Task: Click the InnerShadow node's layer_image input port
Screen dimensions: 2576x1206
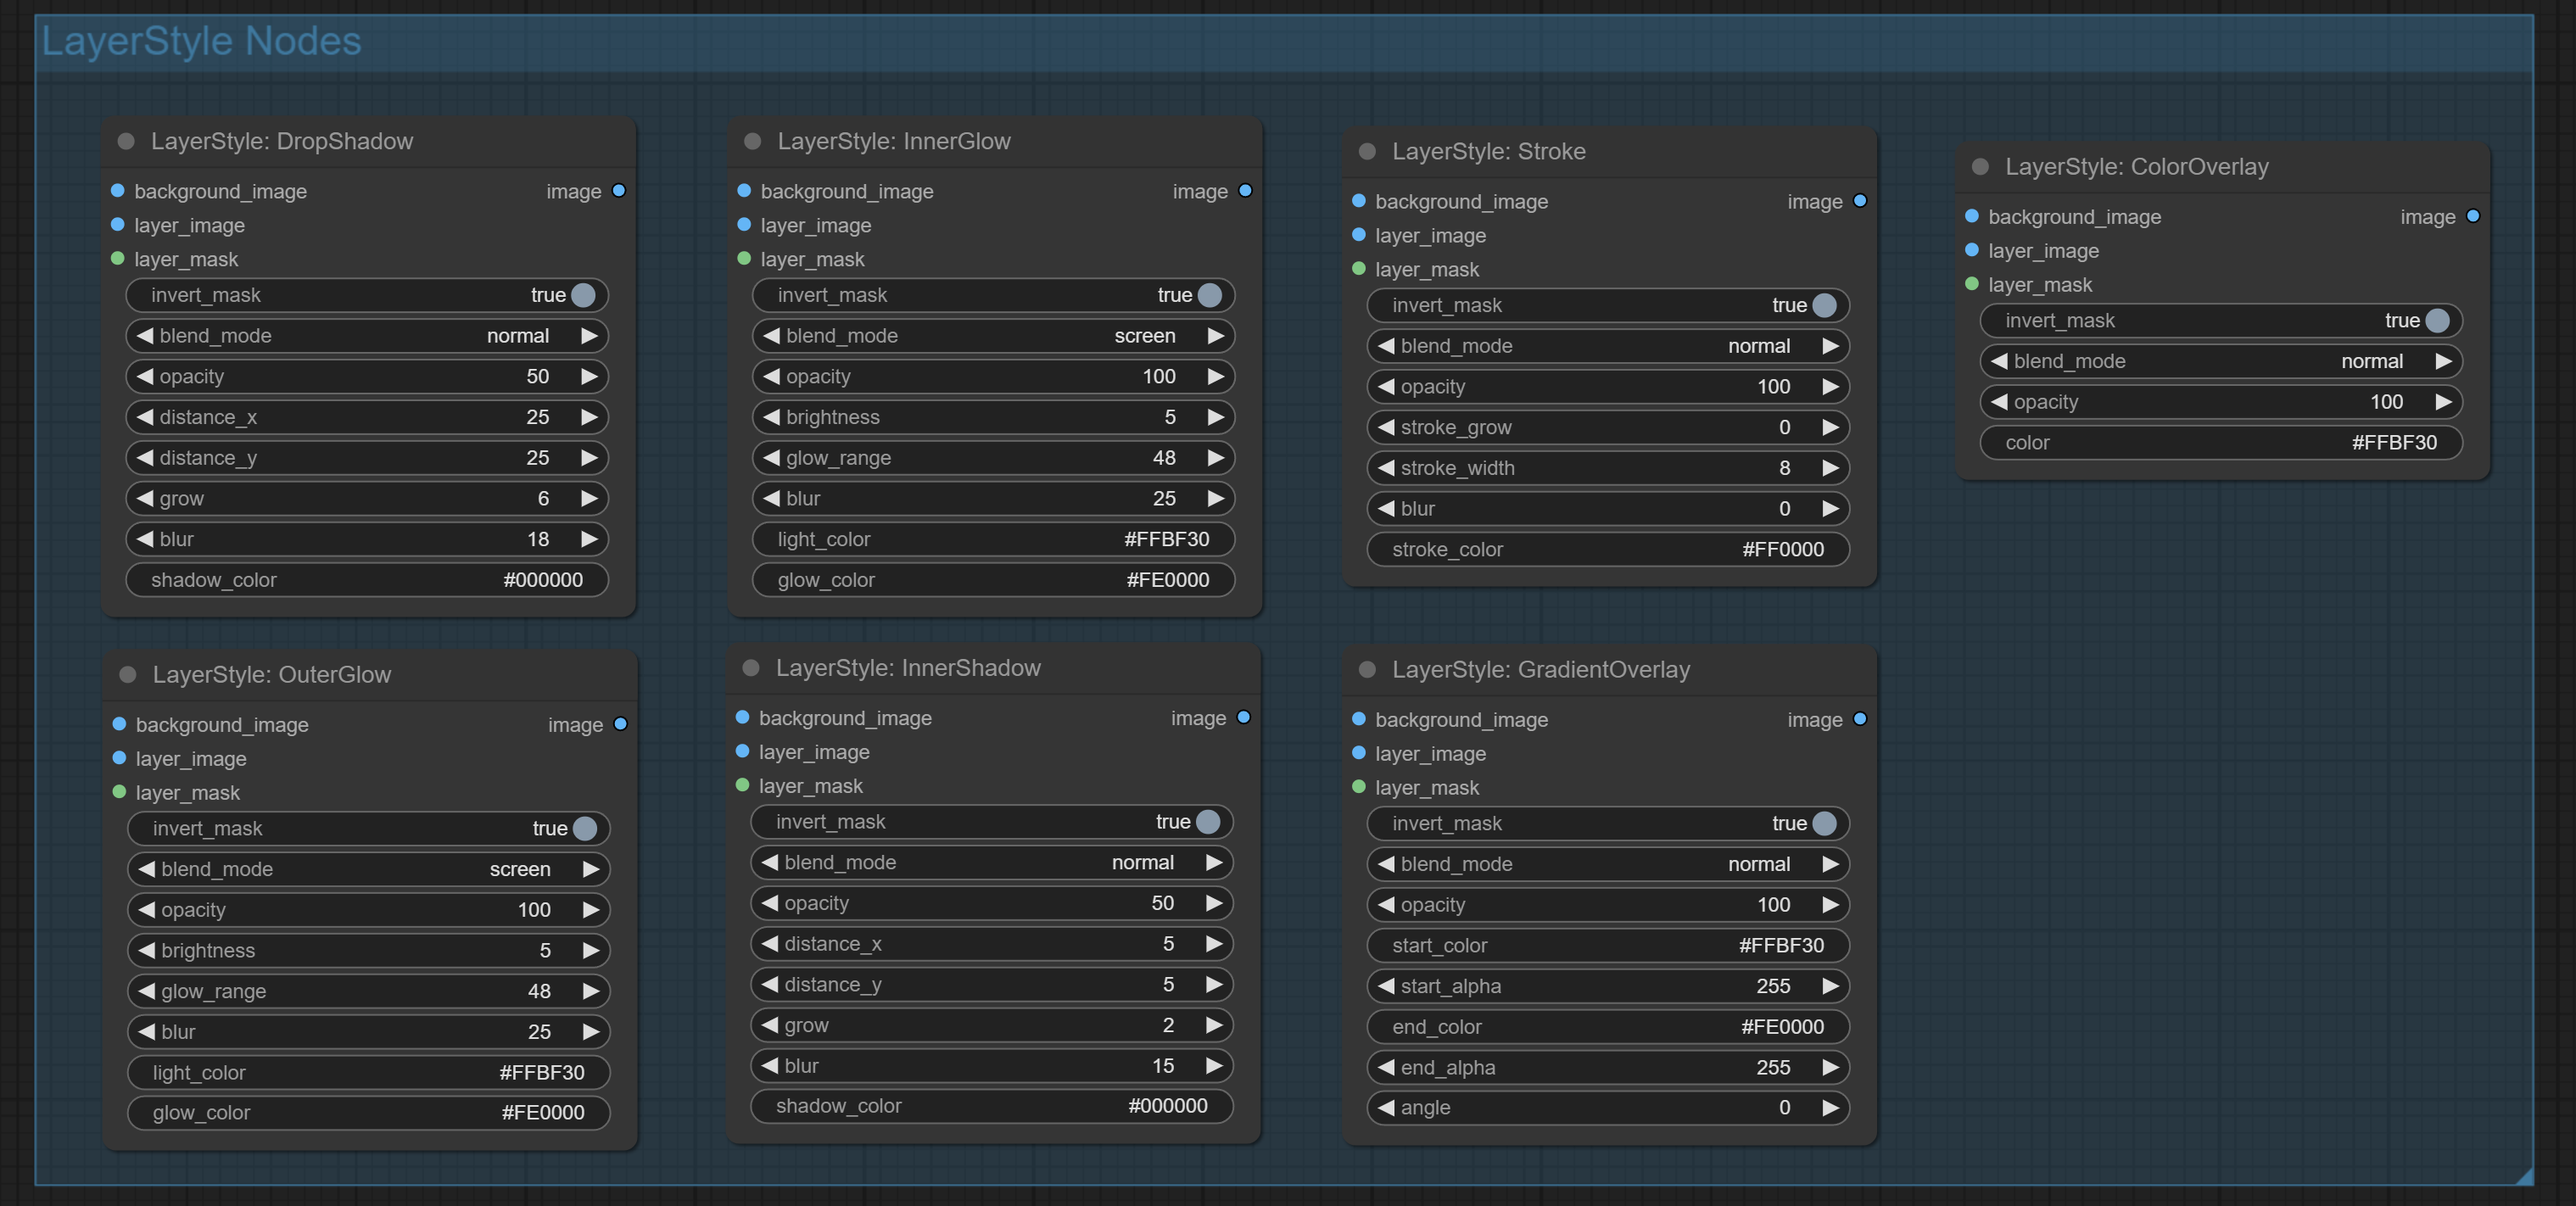Action: click(742, 751)
